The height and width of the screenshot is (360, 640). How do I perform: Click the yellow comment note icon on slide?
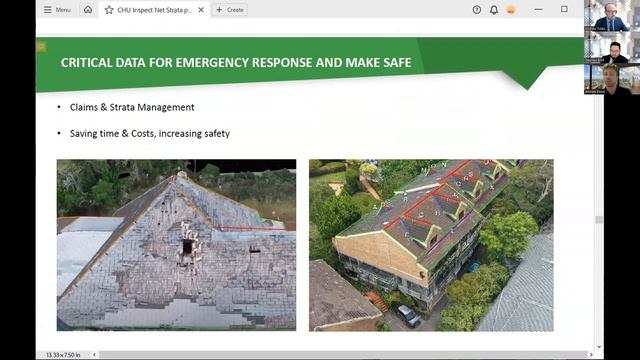(x=40, y=47)
